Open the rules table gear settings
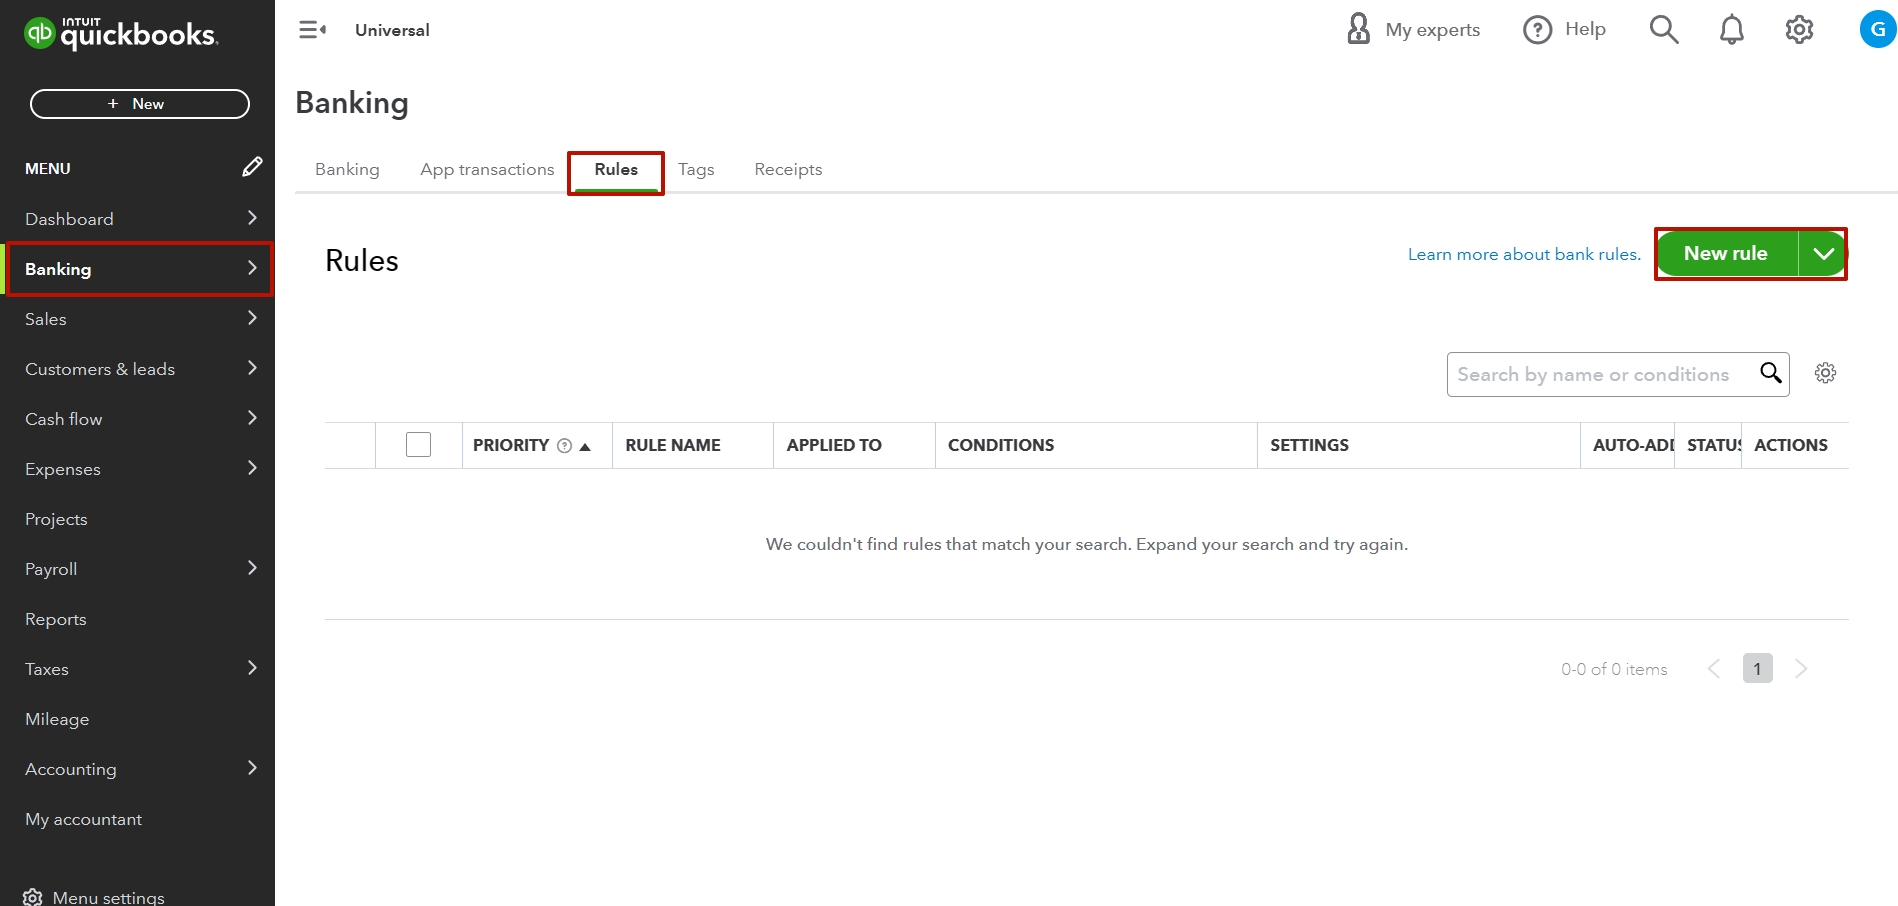 (1826, 373)
